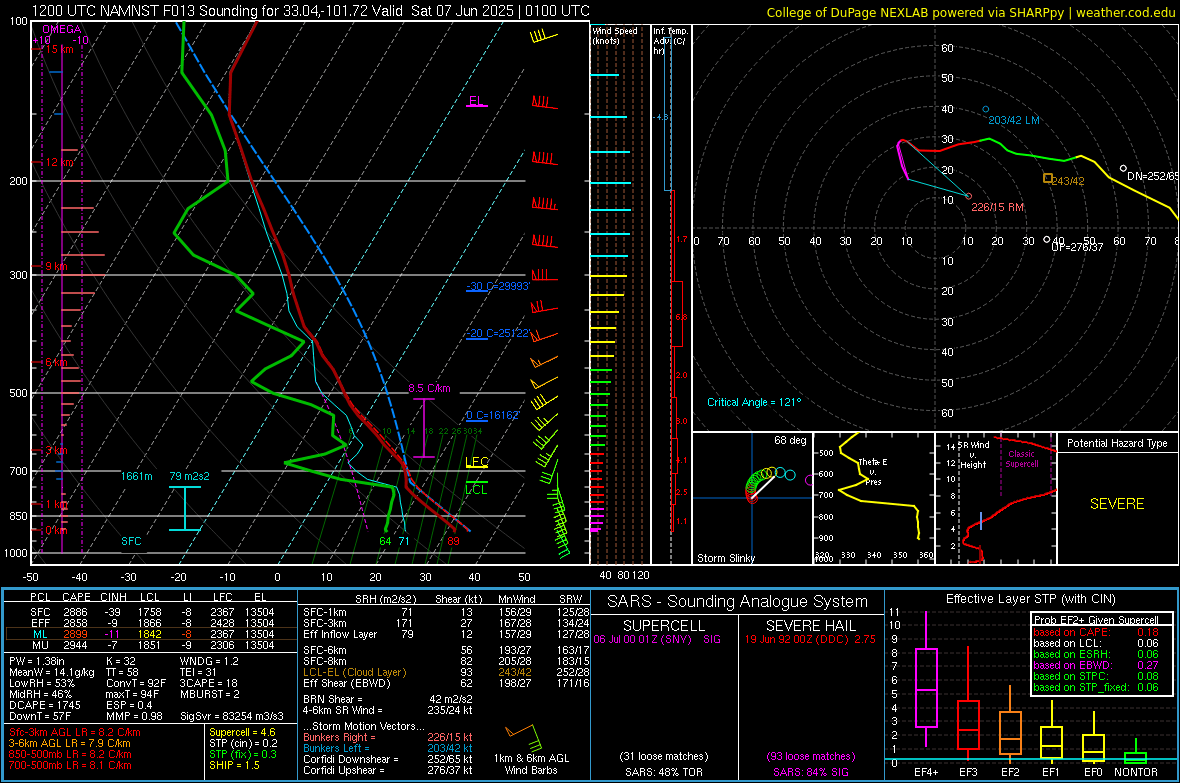The image size is (1180, 783).
Task: Click the LFC level marker
Action: coord(477,462)
